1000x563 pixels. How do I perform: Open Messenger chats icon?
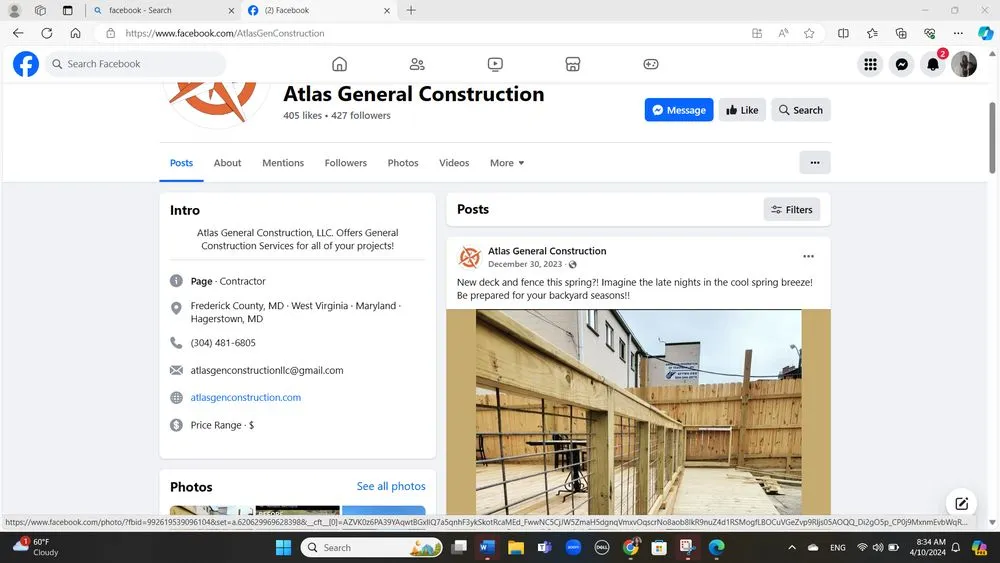pyautogui.click(x=901, y=64)
